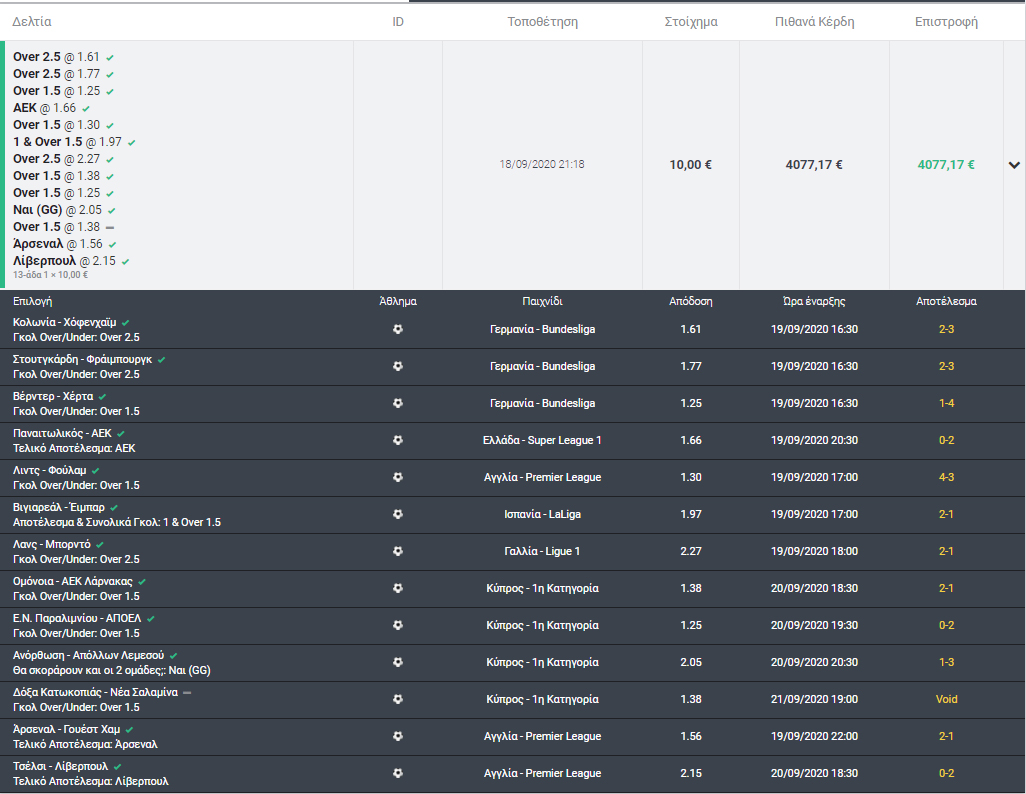
Task: Click the Απόδοση header in details table
Action: coord(690,301)
